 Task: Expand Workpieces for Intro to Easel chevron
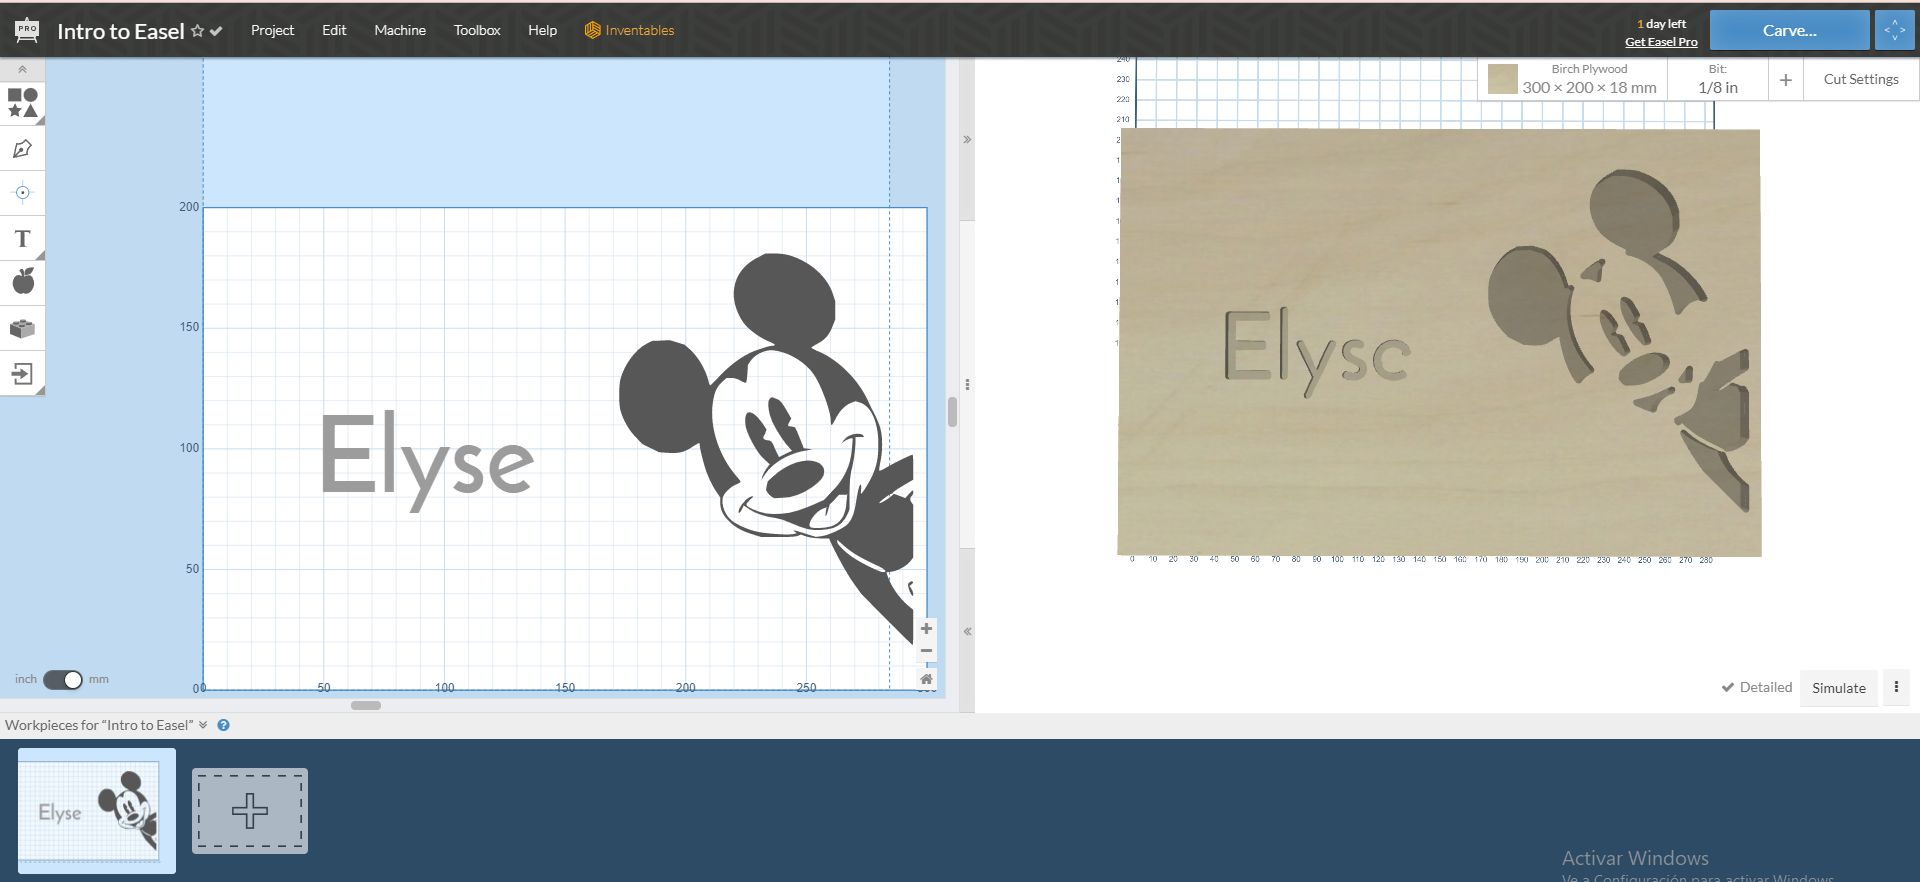click(x=203, y=725)
